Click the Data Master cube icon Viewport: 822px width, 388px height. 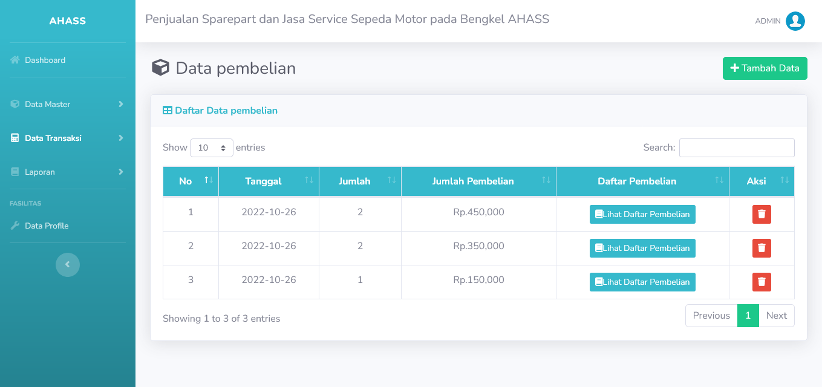(15, 104)
